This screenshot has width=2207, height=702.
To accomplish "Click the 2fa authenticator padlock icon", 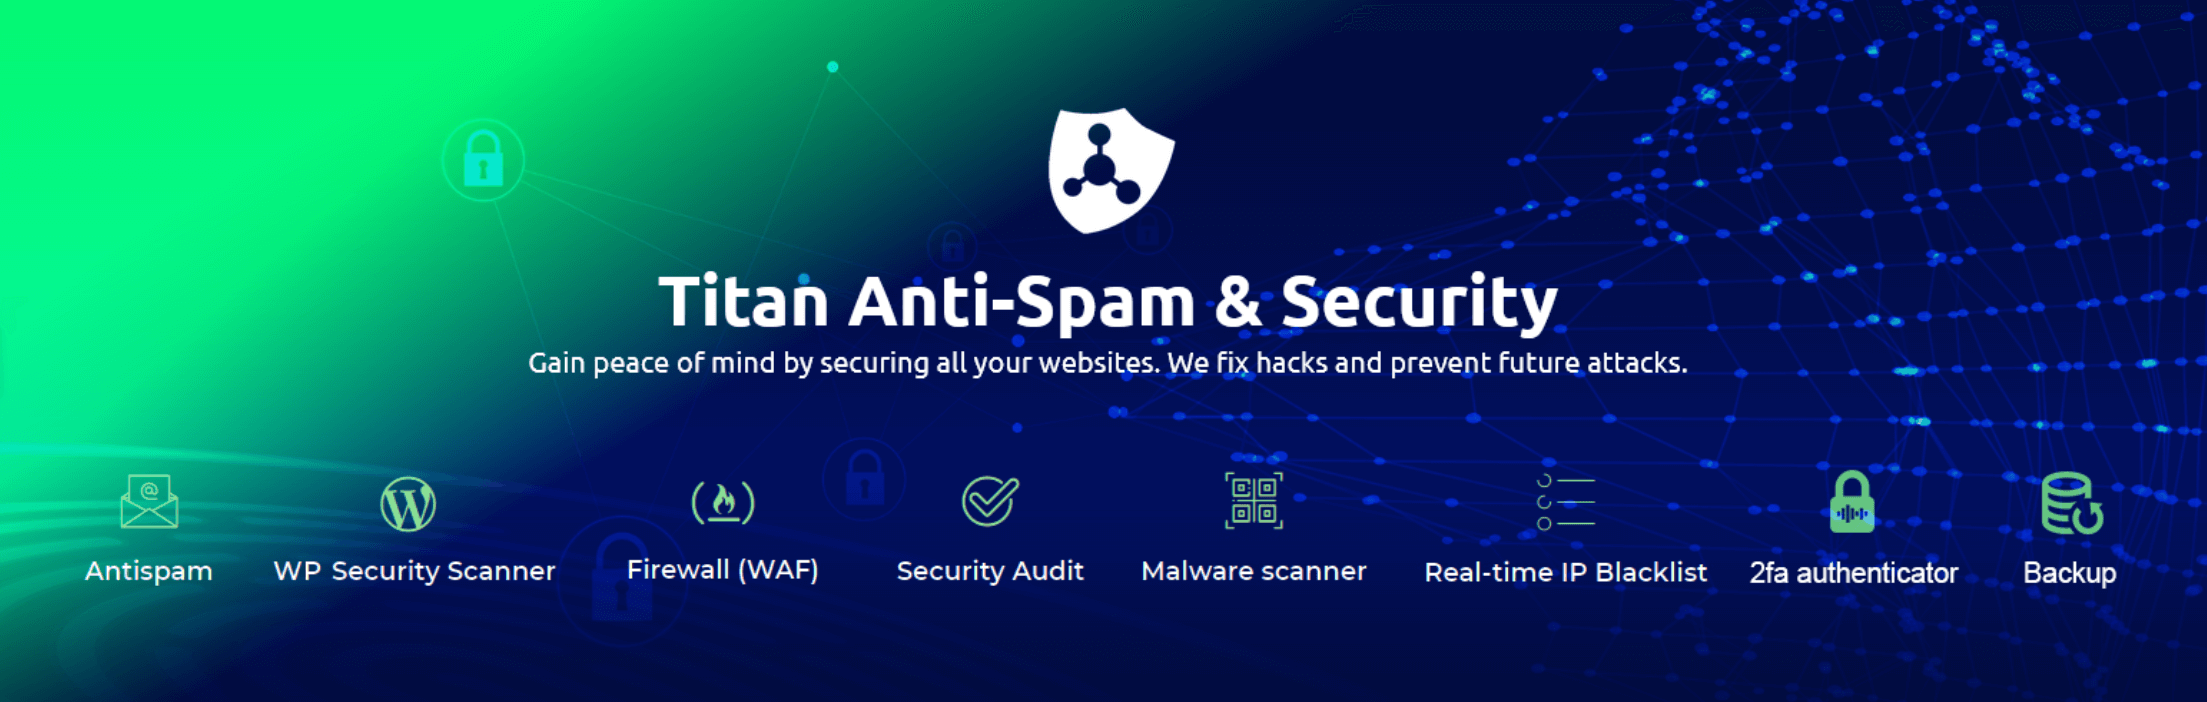I will (1852, 501).
